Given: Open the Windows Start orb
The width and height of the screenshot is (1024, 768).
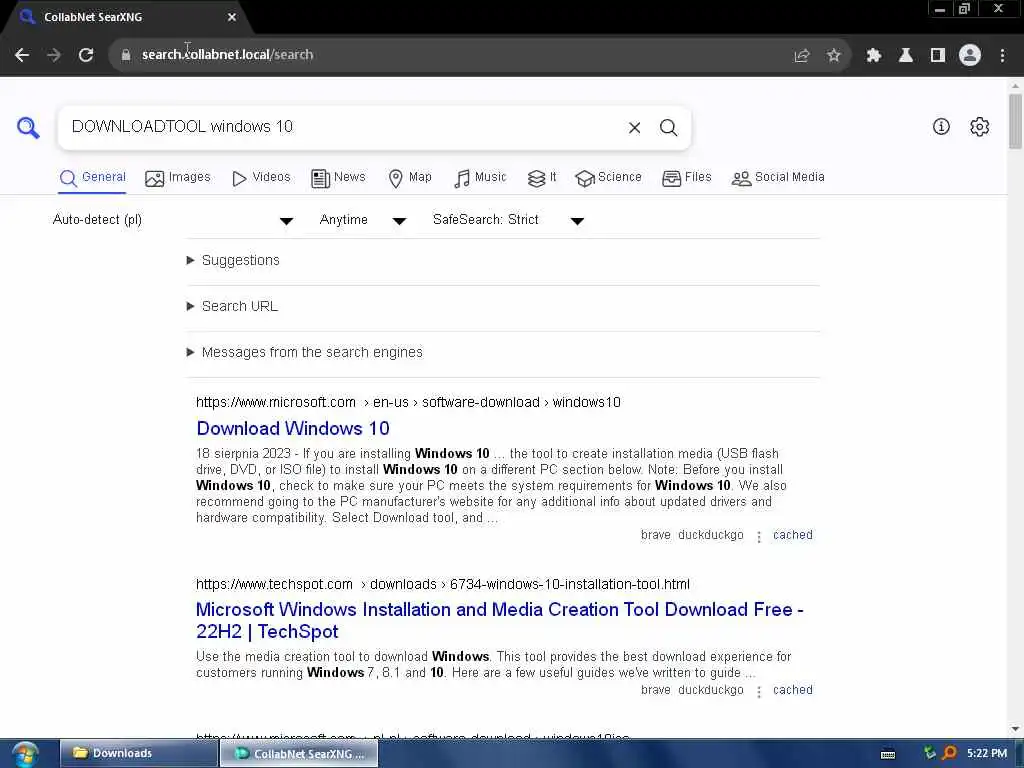Looking at the screenshot, I should pyautogui.click(x=25, y=754).
